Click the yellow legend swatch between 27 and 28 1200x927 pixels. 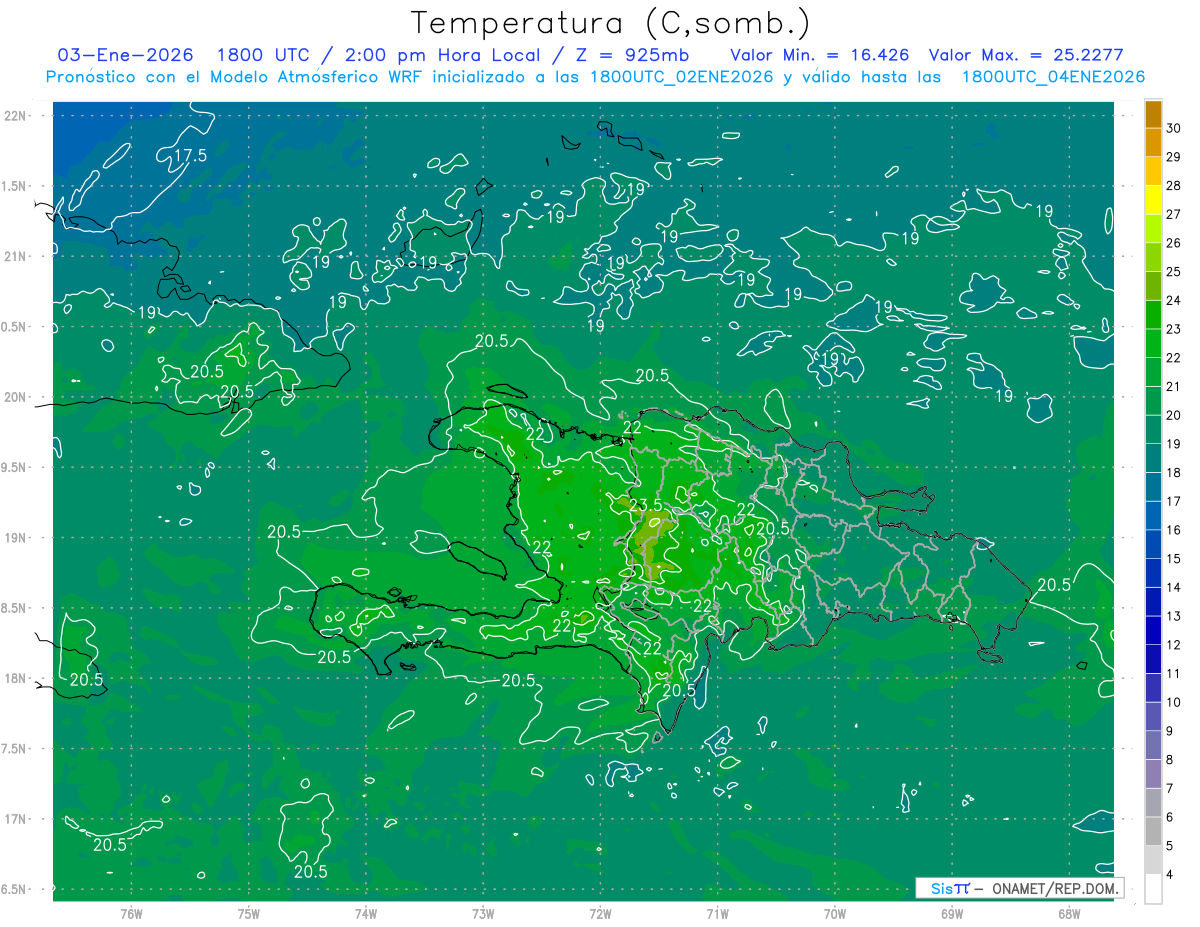tap(1153, 200)
